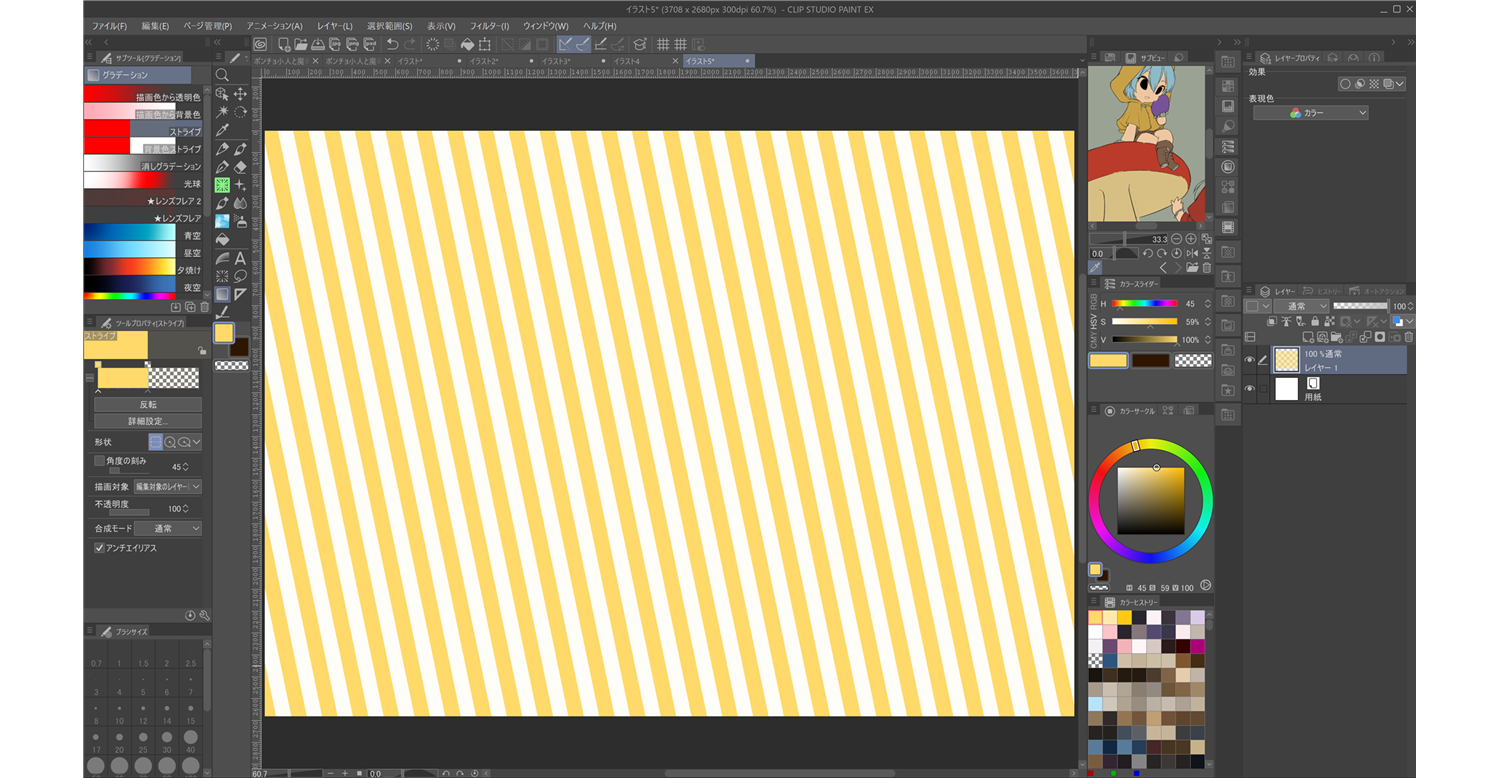Switch to the イラスト4 document tab
Screen dimensions: 1500x778
(626, 61)
